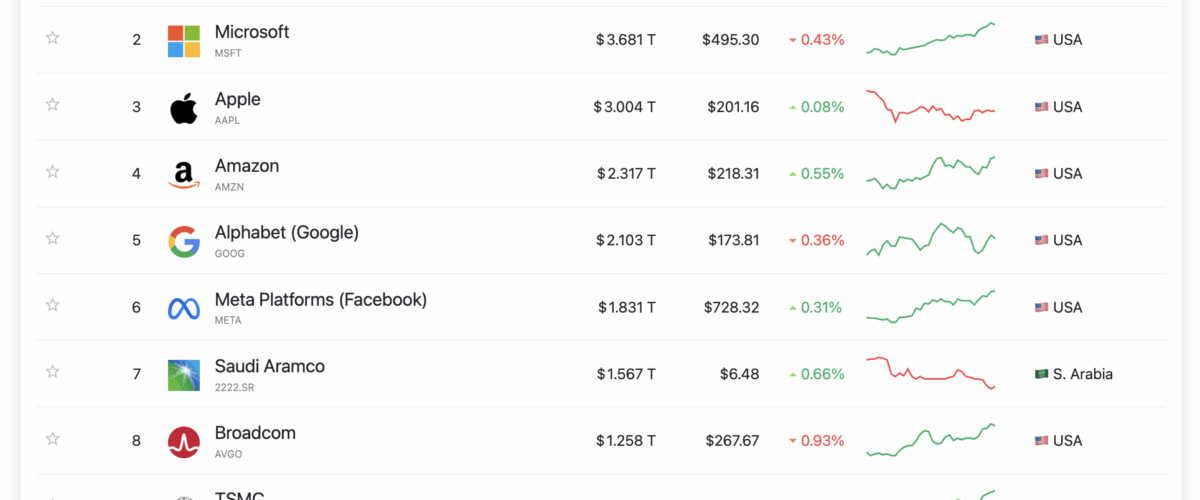
Task: Click the Apple logo icon
Action: [x=184, y=108]
